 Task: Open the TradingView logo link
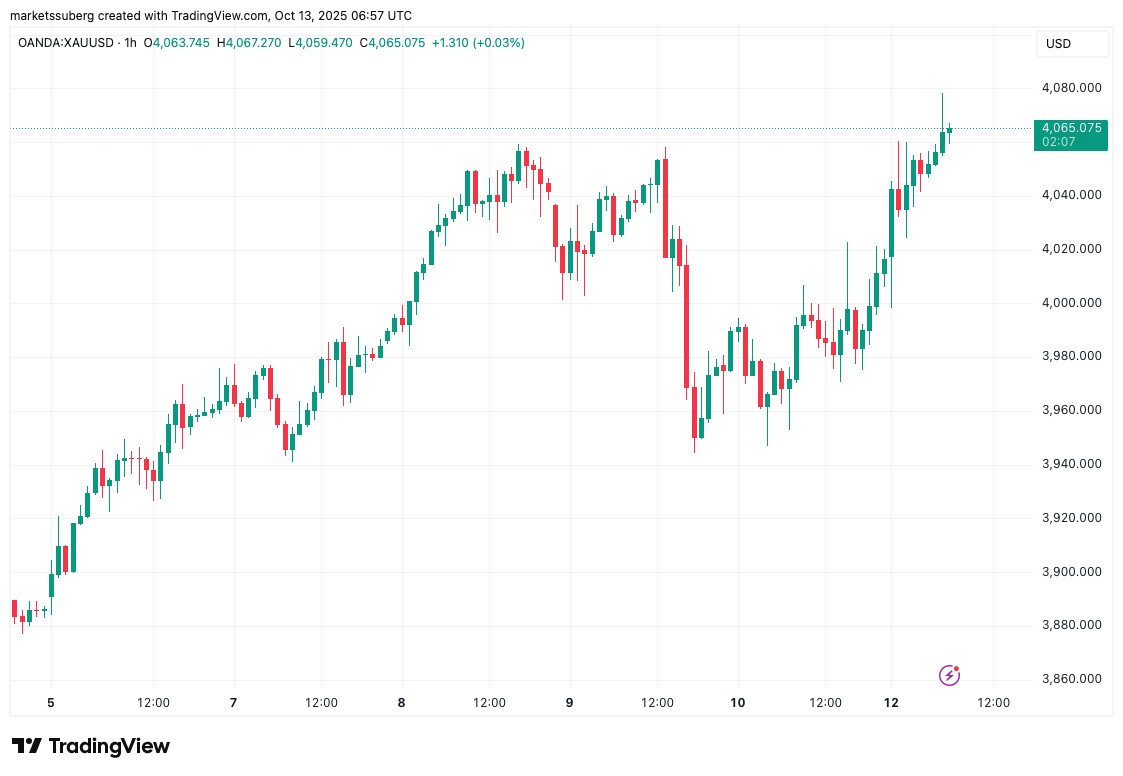(90, 746)
